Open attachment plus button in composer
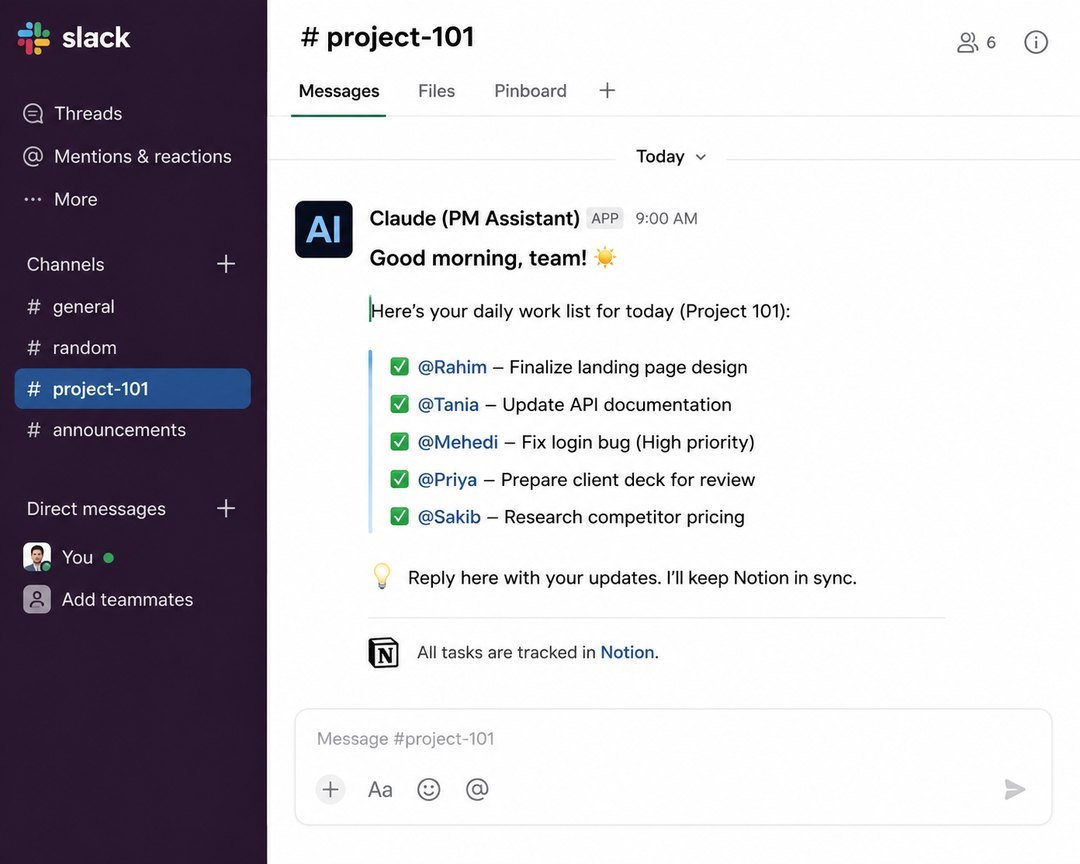 pos(331,790)
